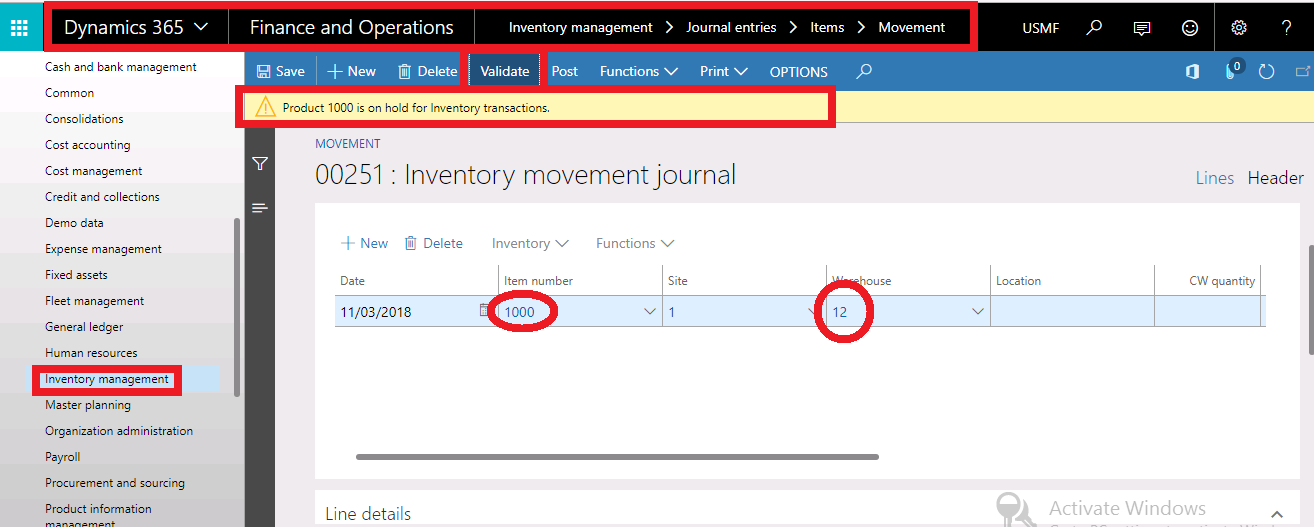Open the Print menu
Screen dimensions: 1314x527
[724, 71]
